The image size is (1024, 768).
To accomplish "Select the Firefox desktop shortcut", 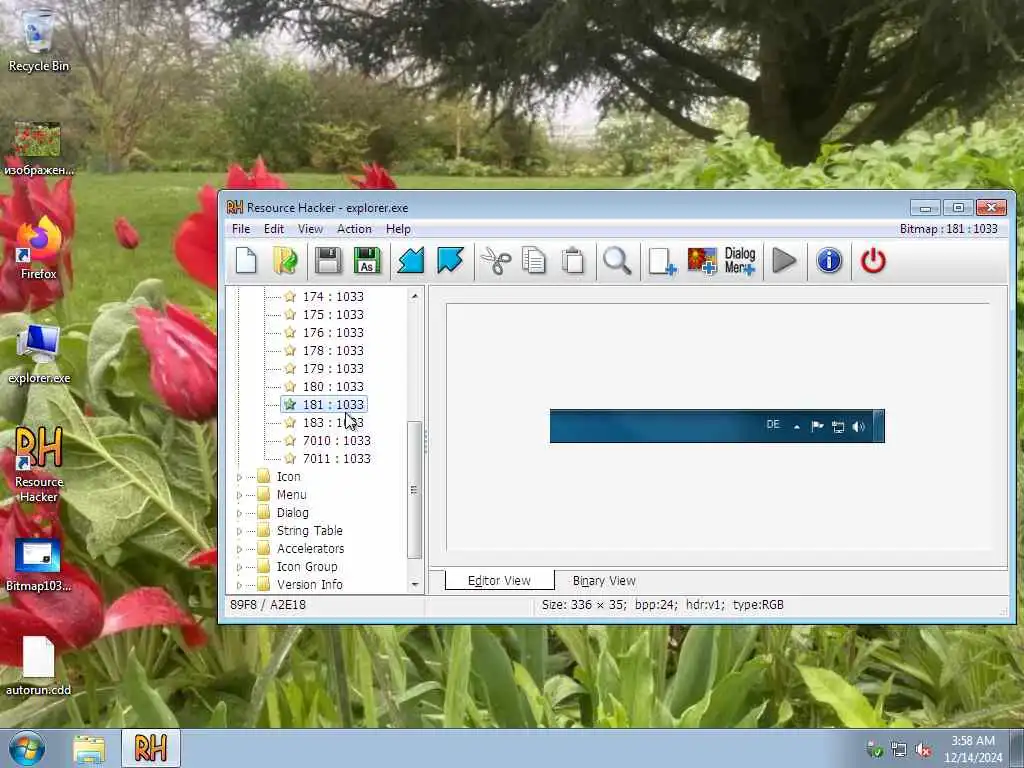I will point(39,248).
